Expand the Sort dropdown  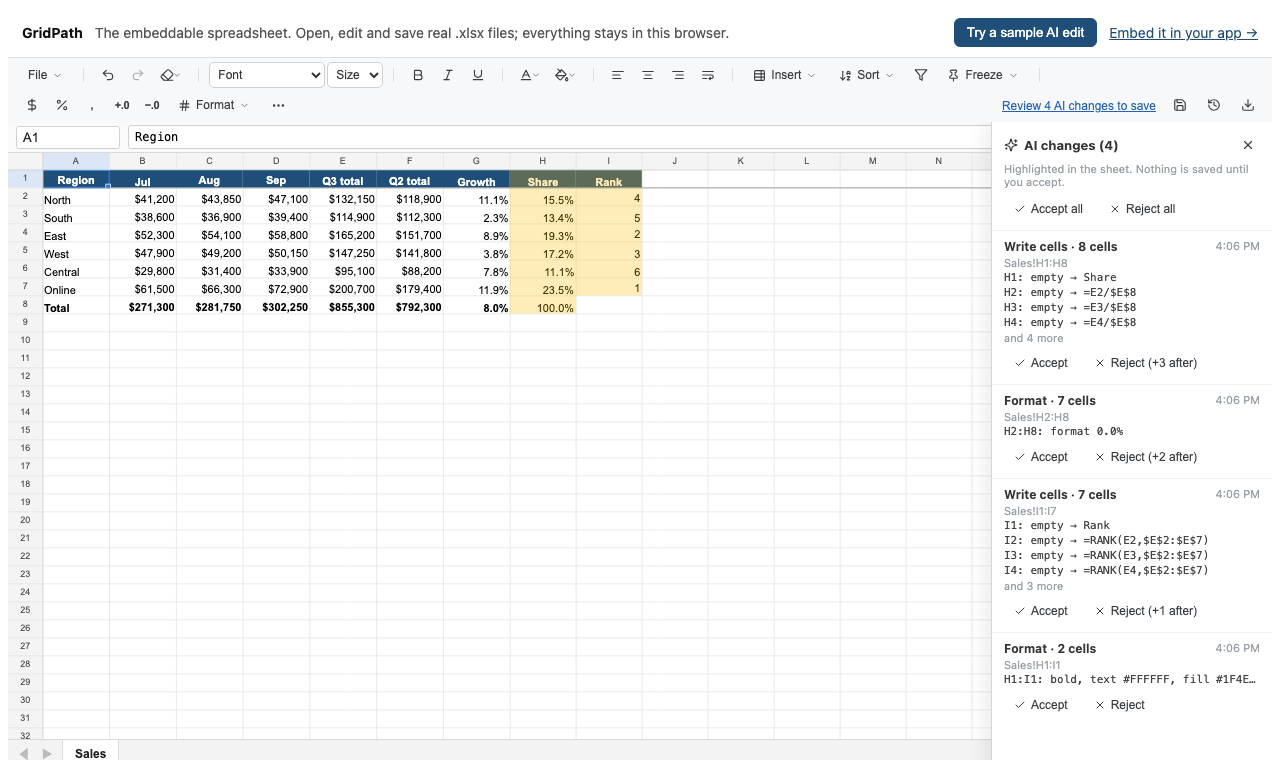(x=866, y=75)
